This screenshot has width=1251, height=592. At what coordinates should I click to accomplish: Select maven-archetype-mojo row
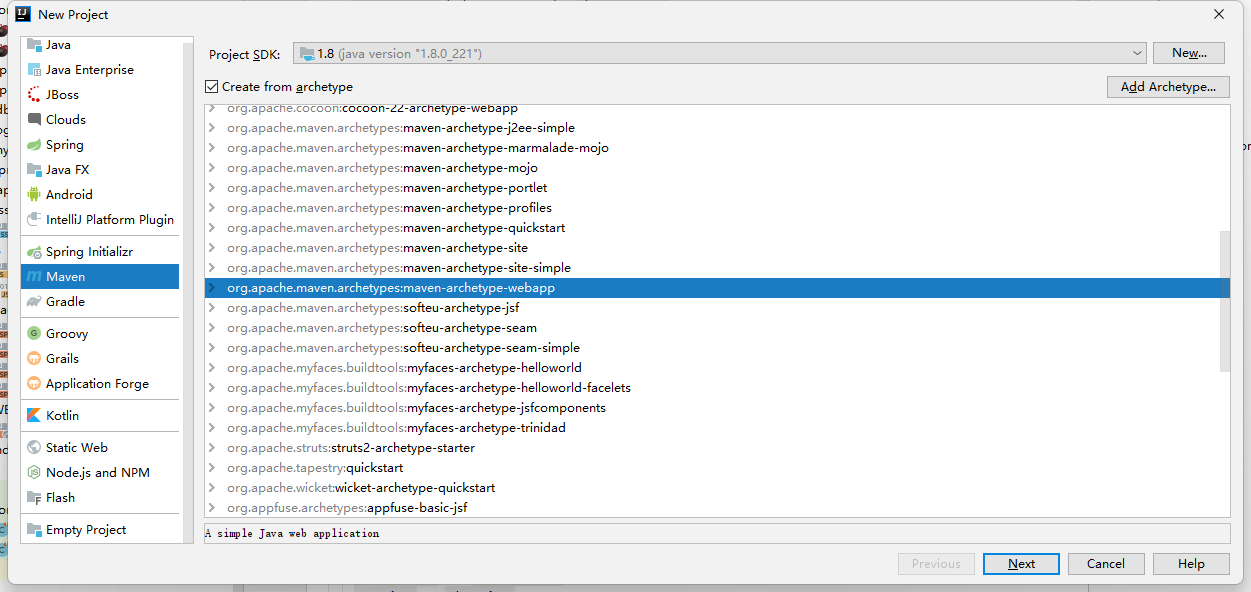click(717, 168)
